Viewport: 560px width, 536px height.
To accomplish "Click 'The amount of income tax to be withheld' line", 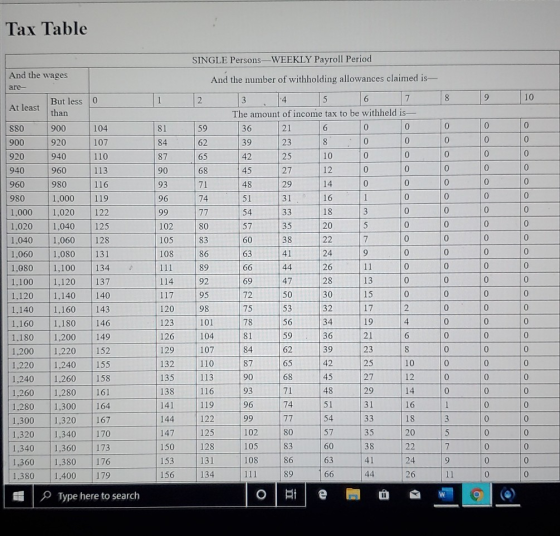I will (x=324, y=114).
